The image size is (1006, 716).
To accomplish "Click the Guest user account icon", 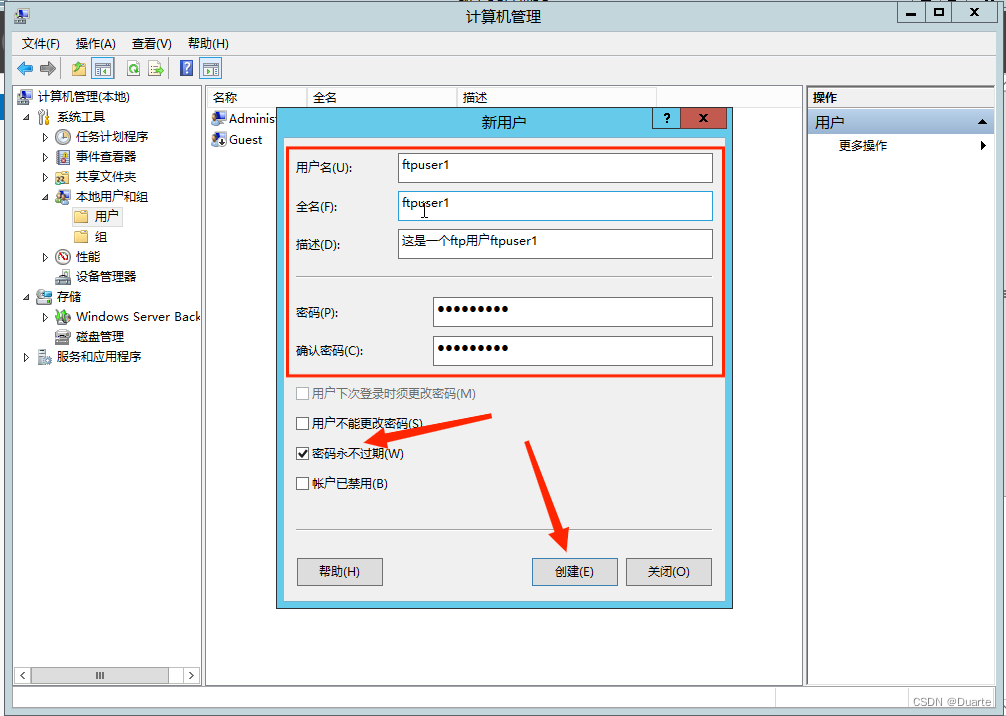I will point(219,139).
